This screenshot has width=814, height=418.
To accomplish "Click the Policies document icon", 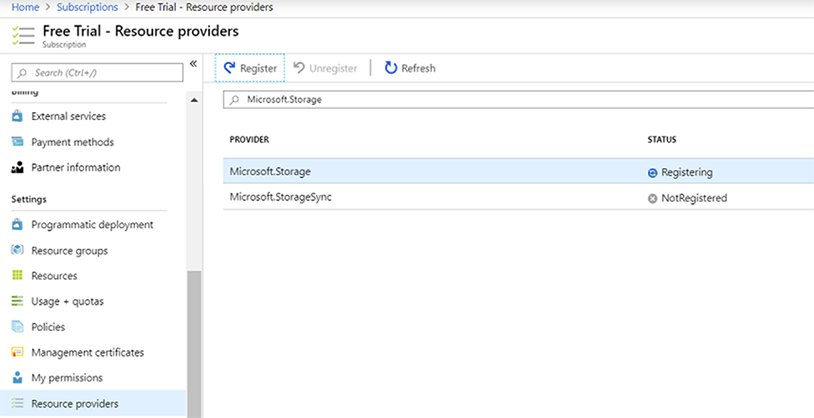I will 17,327.
